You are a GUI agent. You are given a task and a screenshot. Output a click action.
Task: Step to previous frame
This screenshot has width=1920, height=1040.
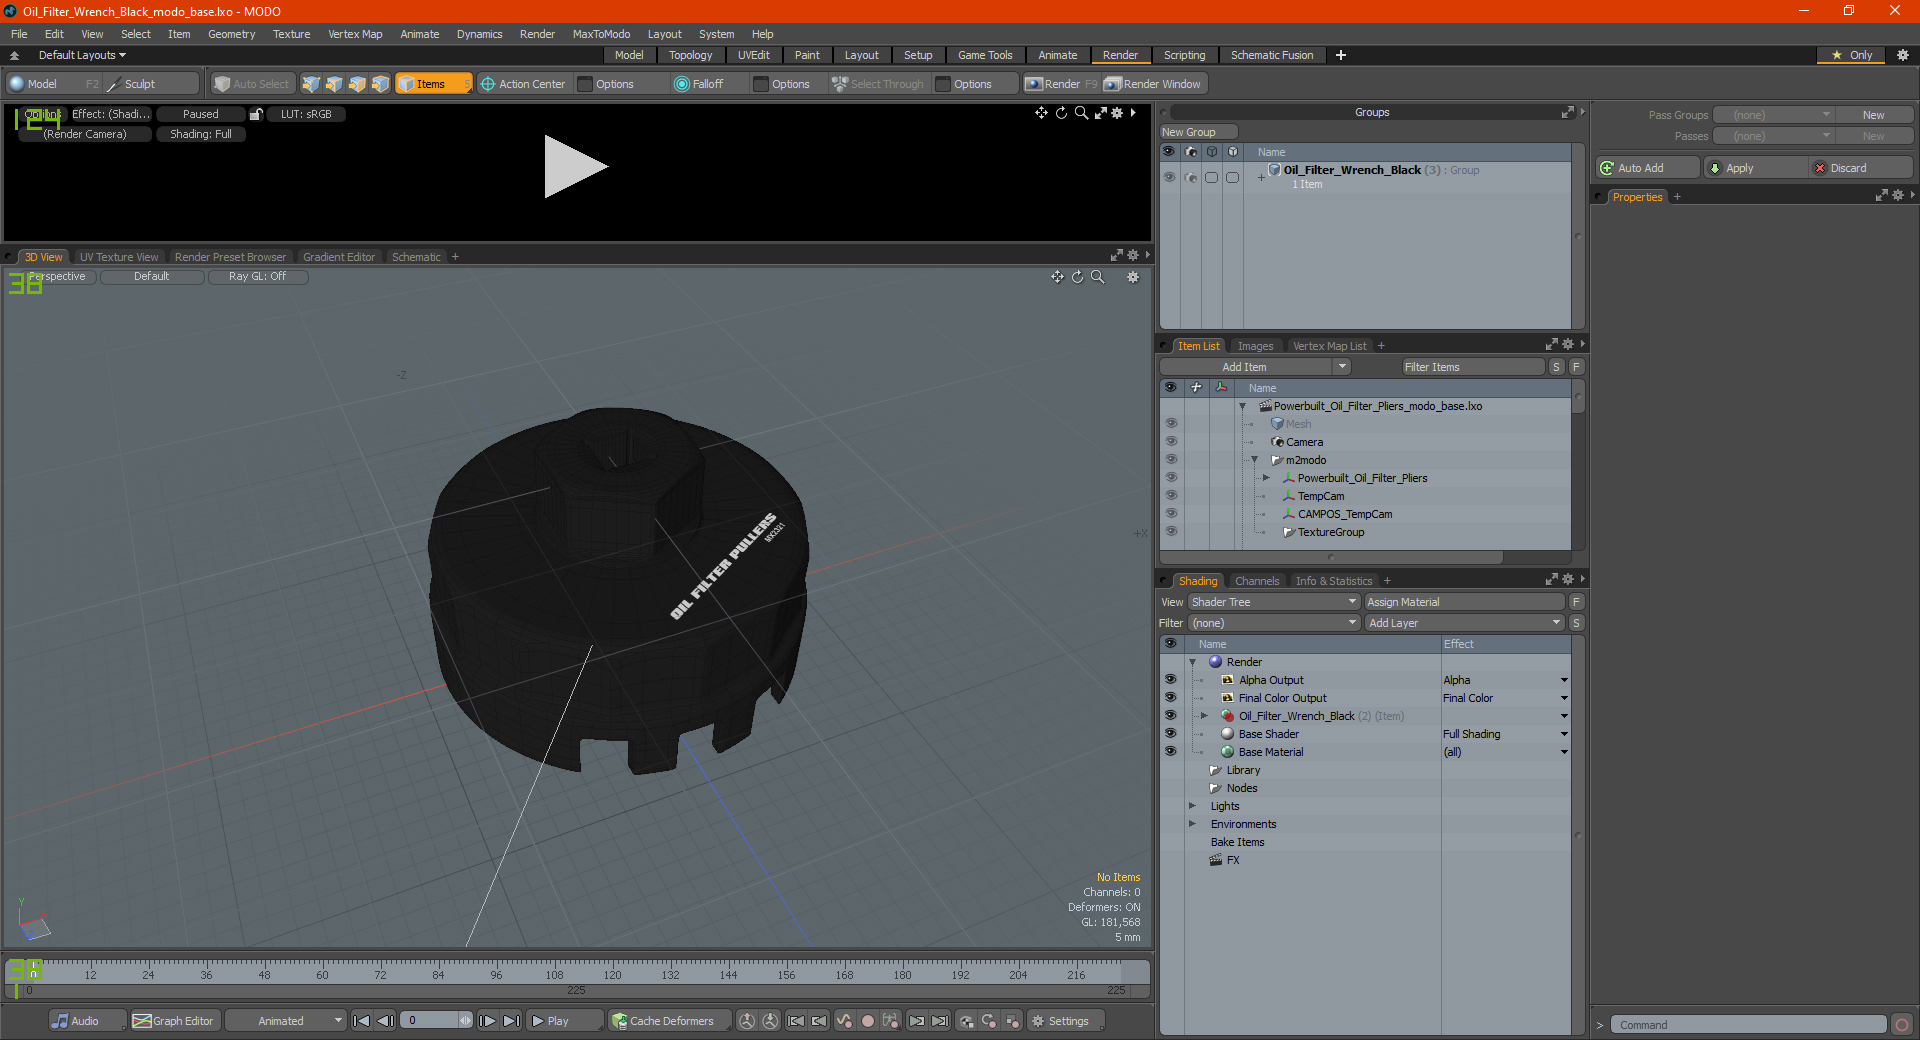(385, 1021)
